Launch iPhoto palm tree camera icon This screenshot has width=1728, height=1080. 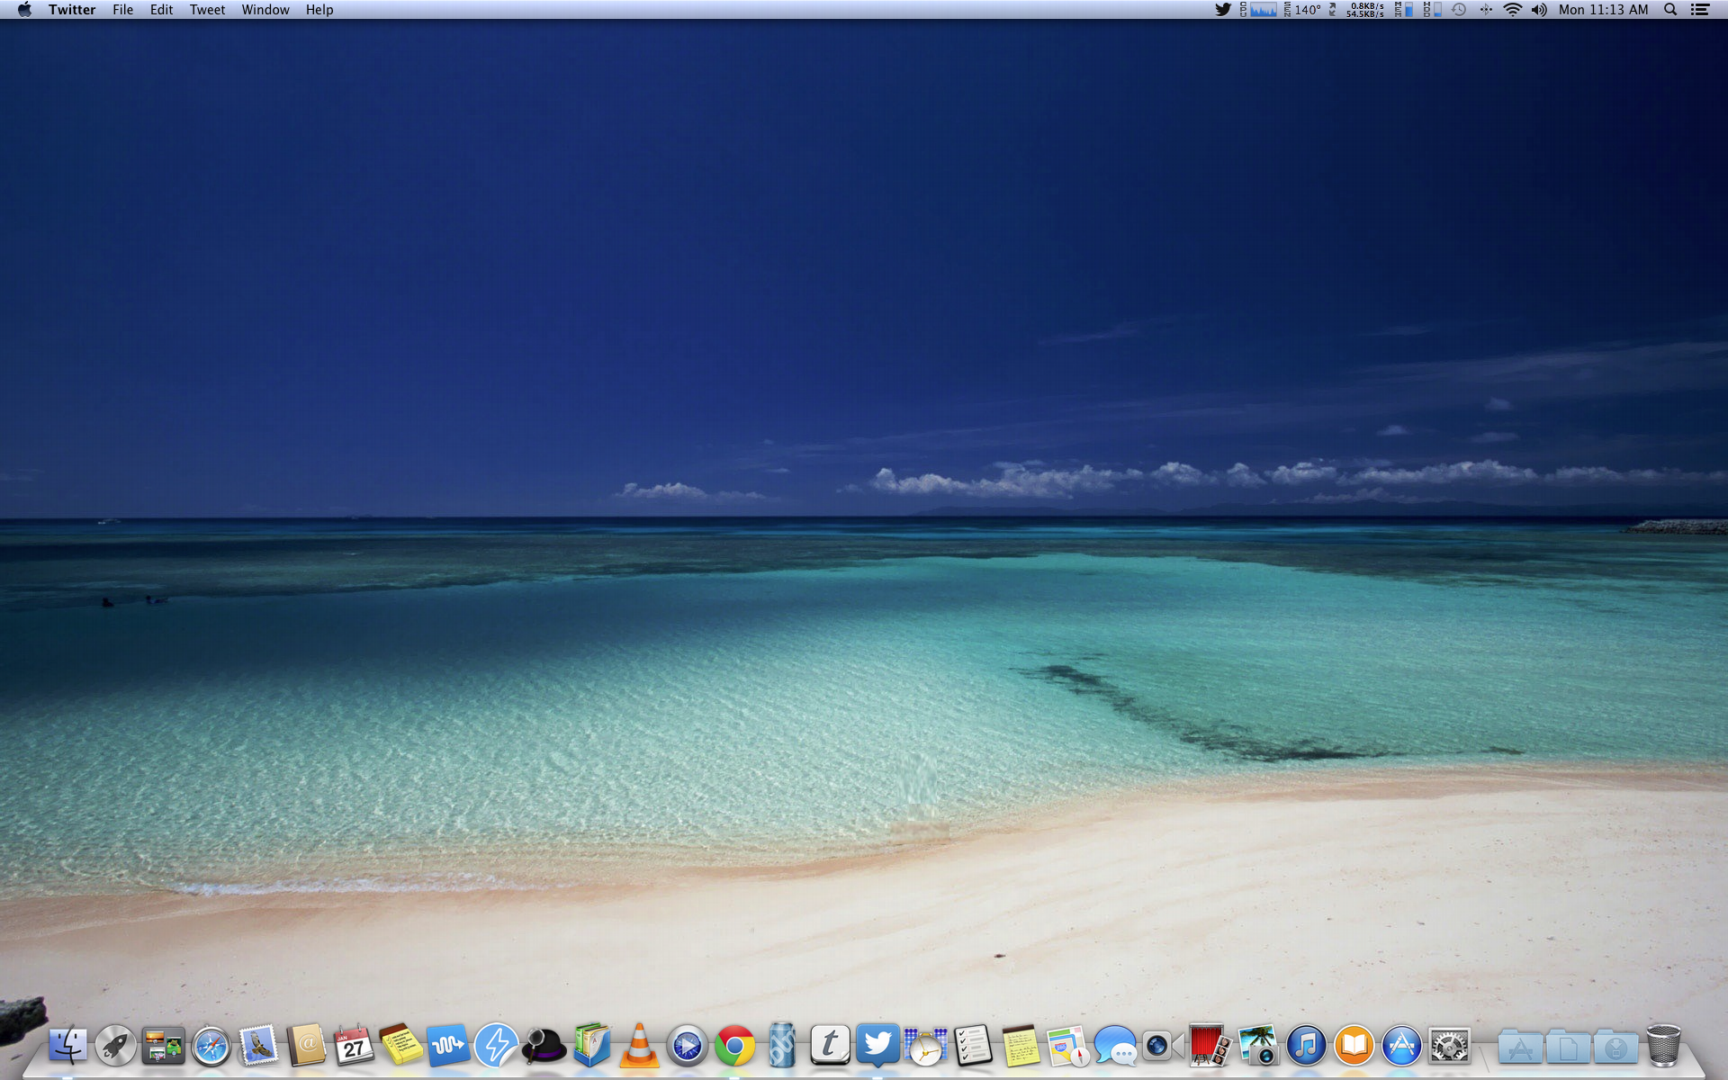coord(1257,1046)
